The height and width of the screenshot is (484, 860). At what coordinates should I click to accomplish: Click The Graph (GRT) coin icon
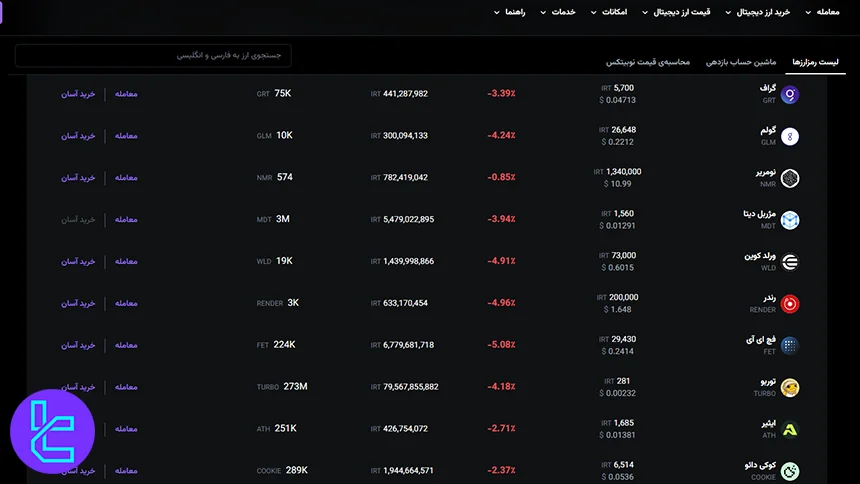790,94
